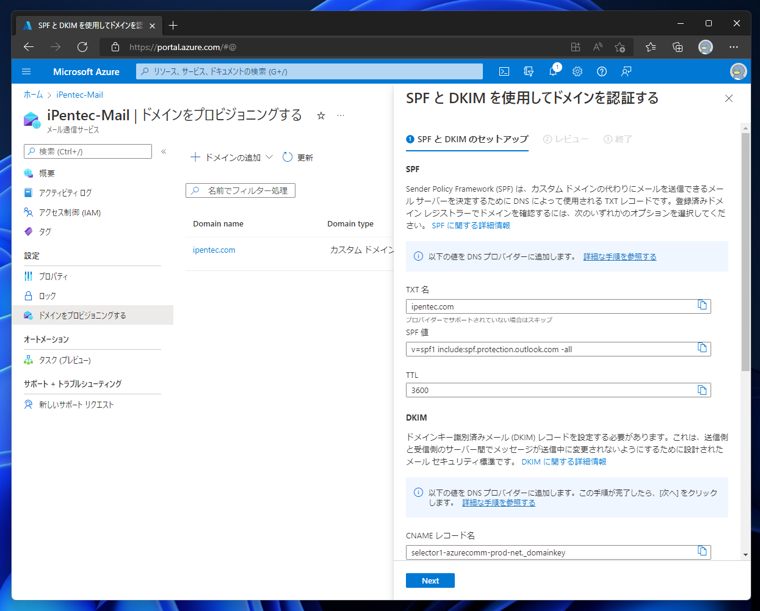
Task: Copy the CNAME record name value
Action: pos(702,551)
